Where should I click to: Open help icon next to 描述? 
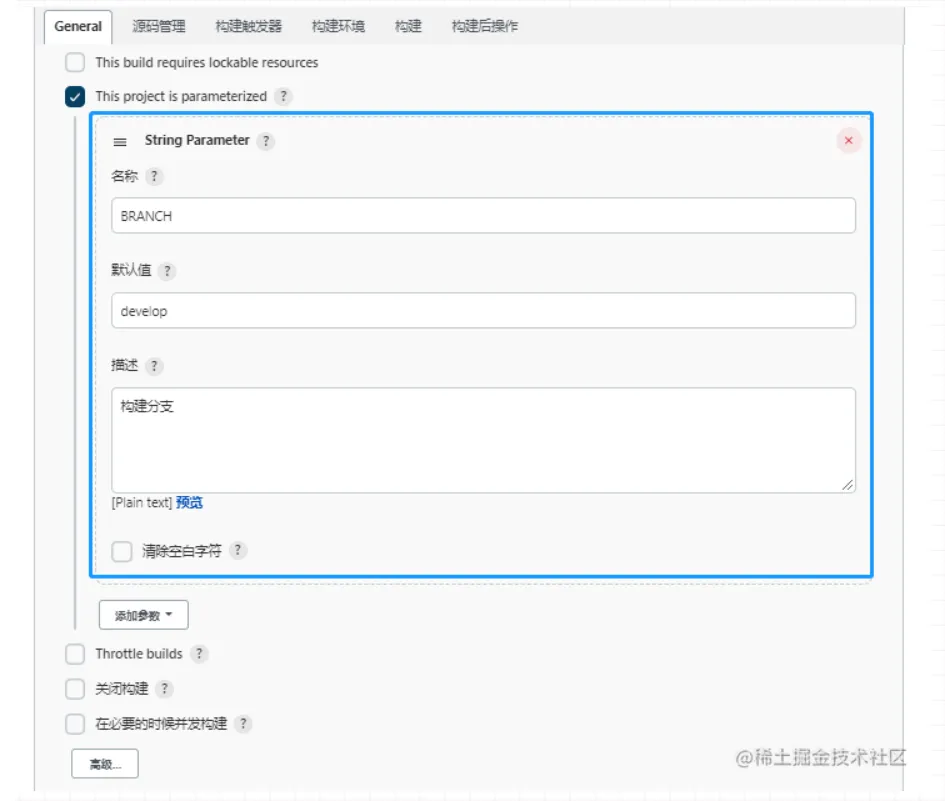(x=154, y=366)
